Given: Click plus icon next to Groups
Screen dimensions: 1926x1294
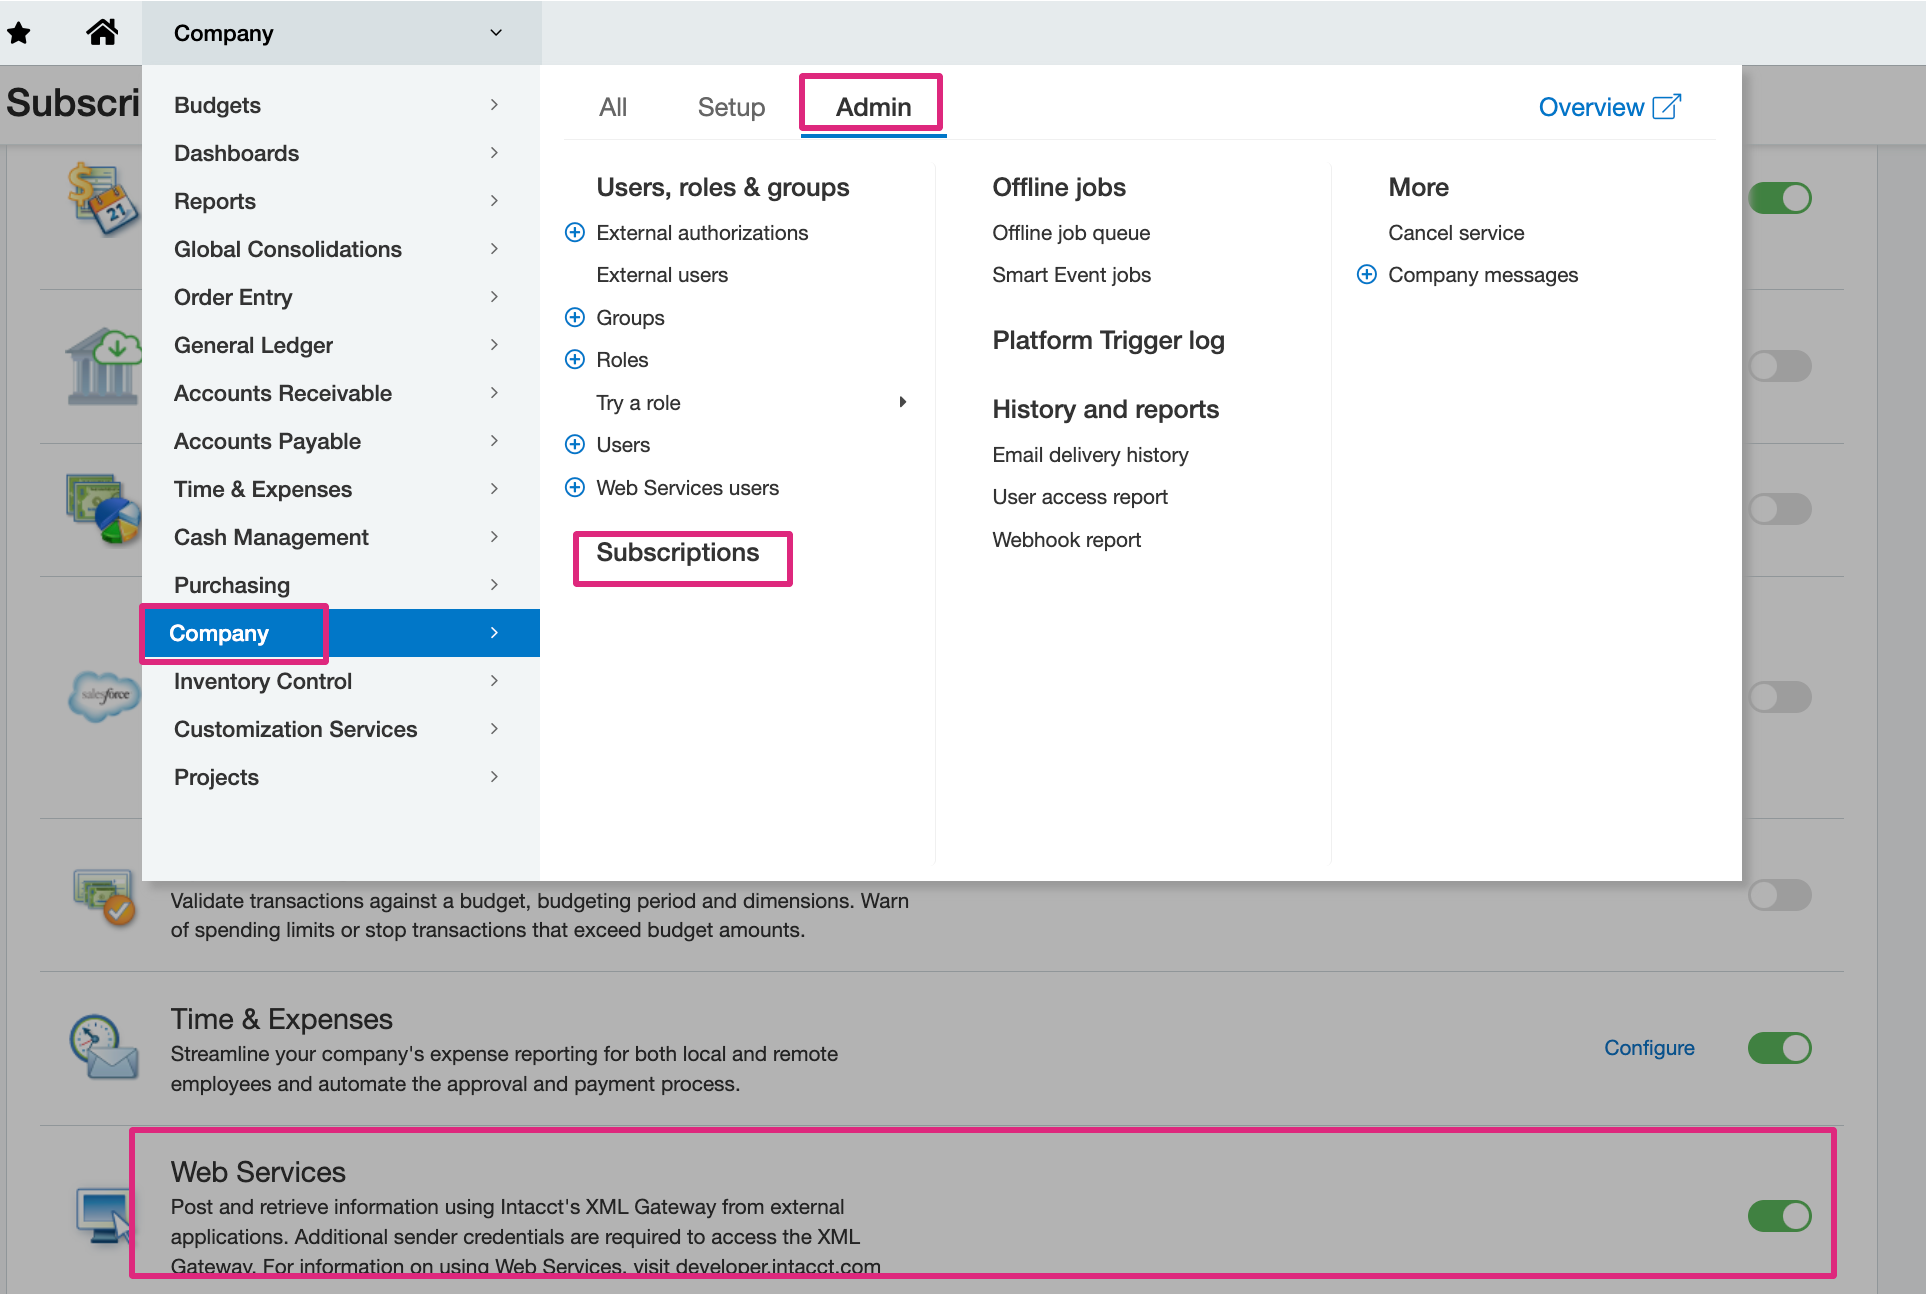Looking at the screenshot, I should pyautogui.click(x=575, y=318).
